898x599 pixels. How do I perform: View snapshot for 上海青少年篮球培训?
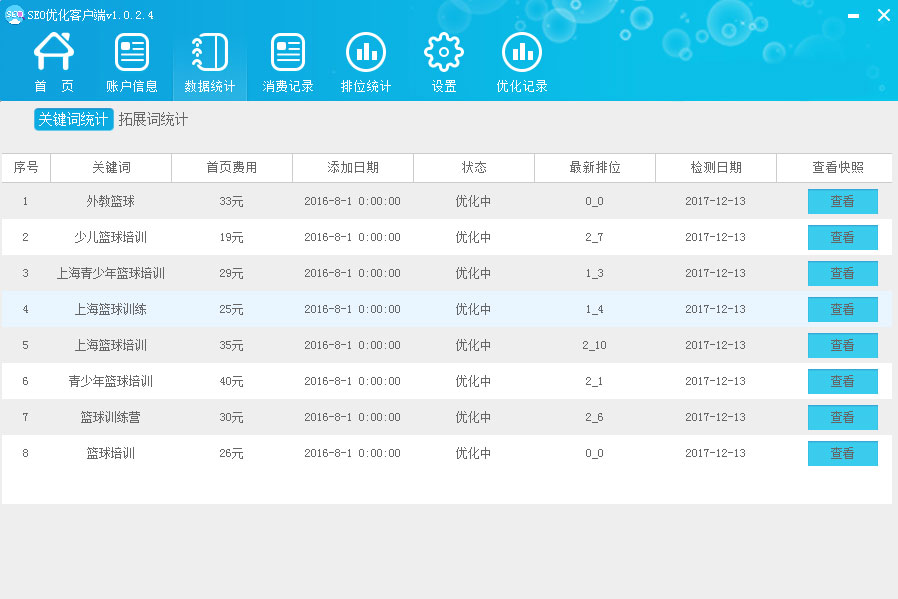coord(842,273)
